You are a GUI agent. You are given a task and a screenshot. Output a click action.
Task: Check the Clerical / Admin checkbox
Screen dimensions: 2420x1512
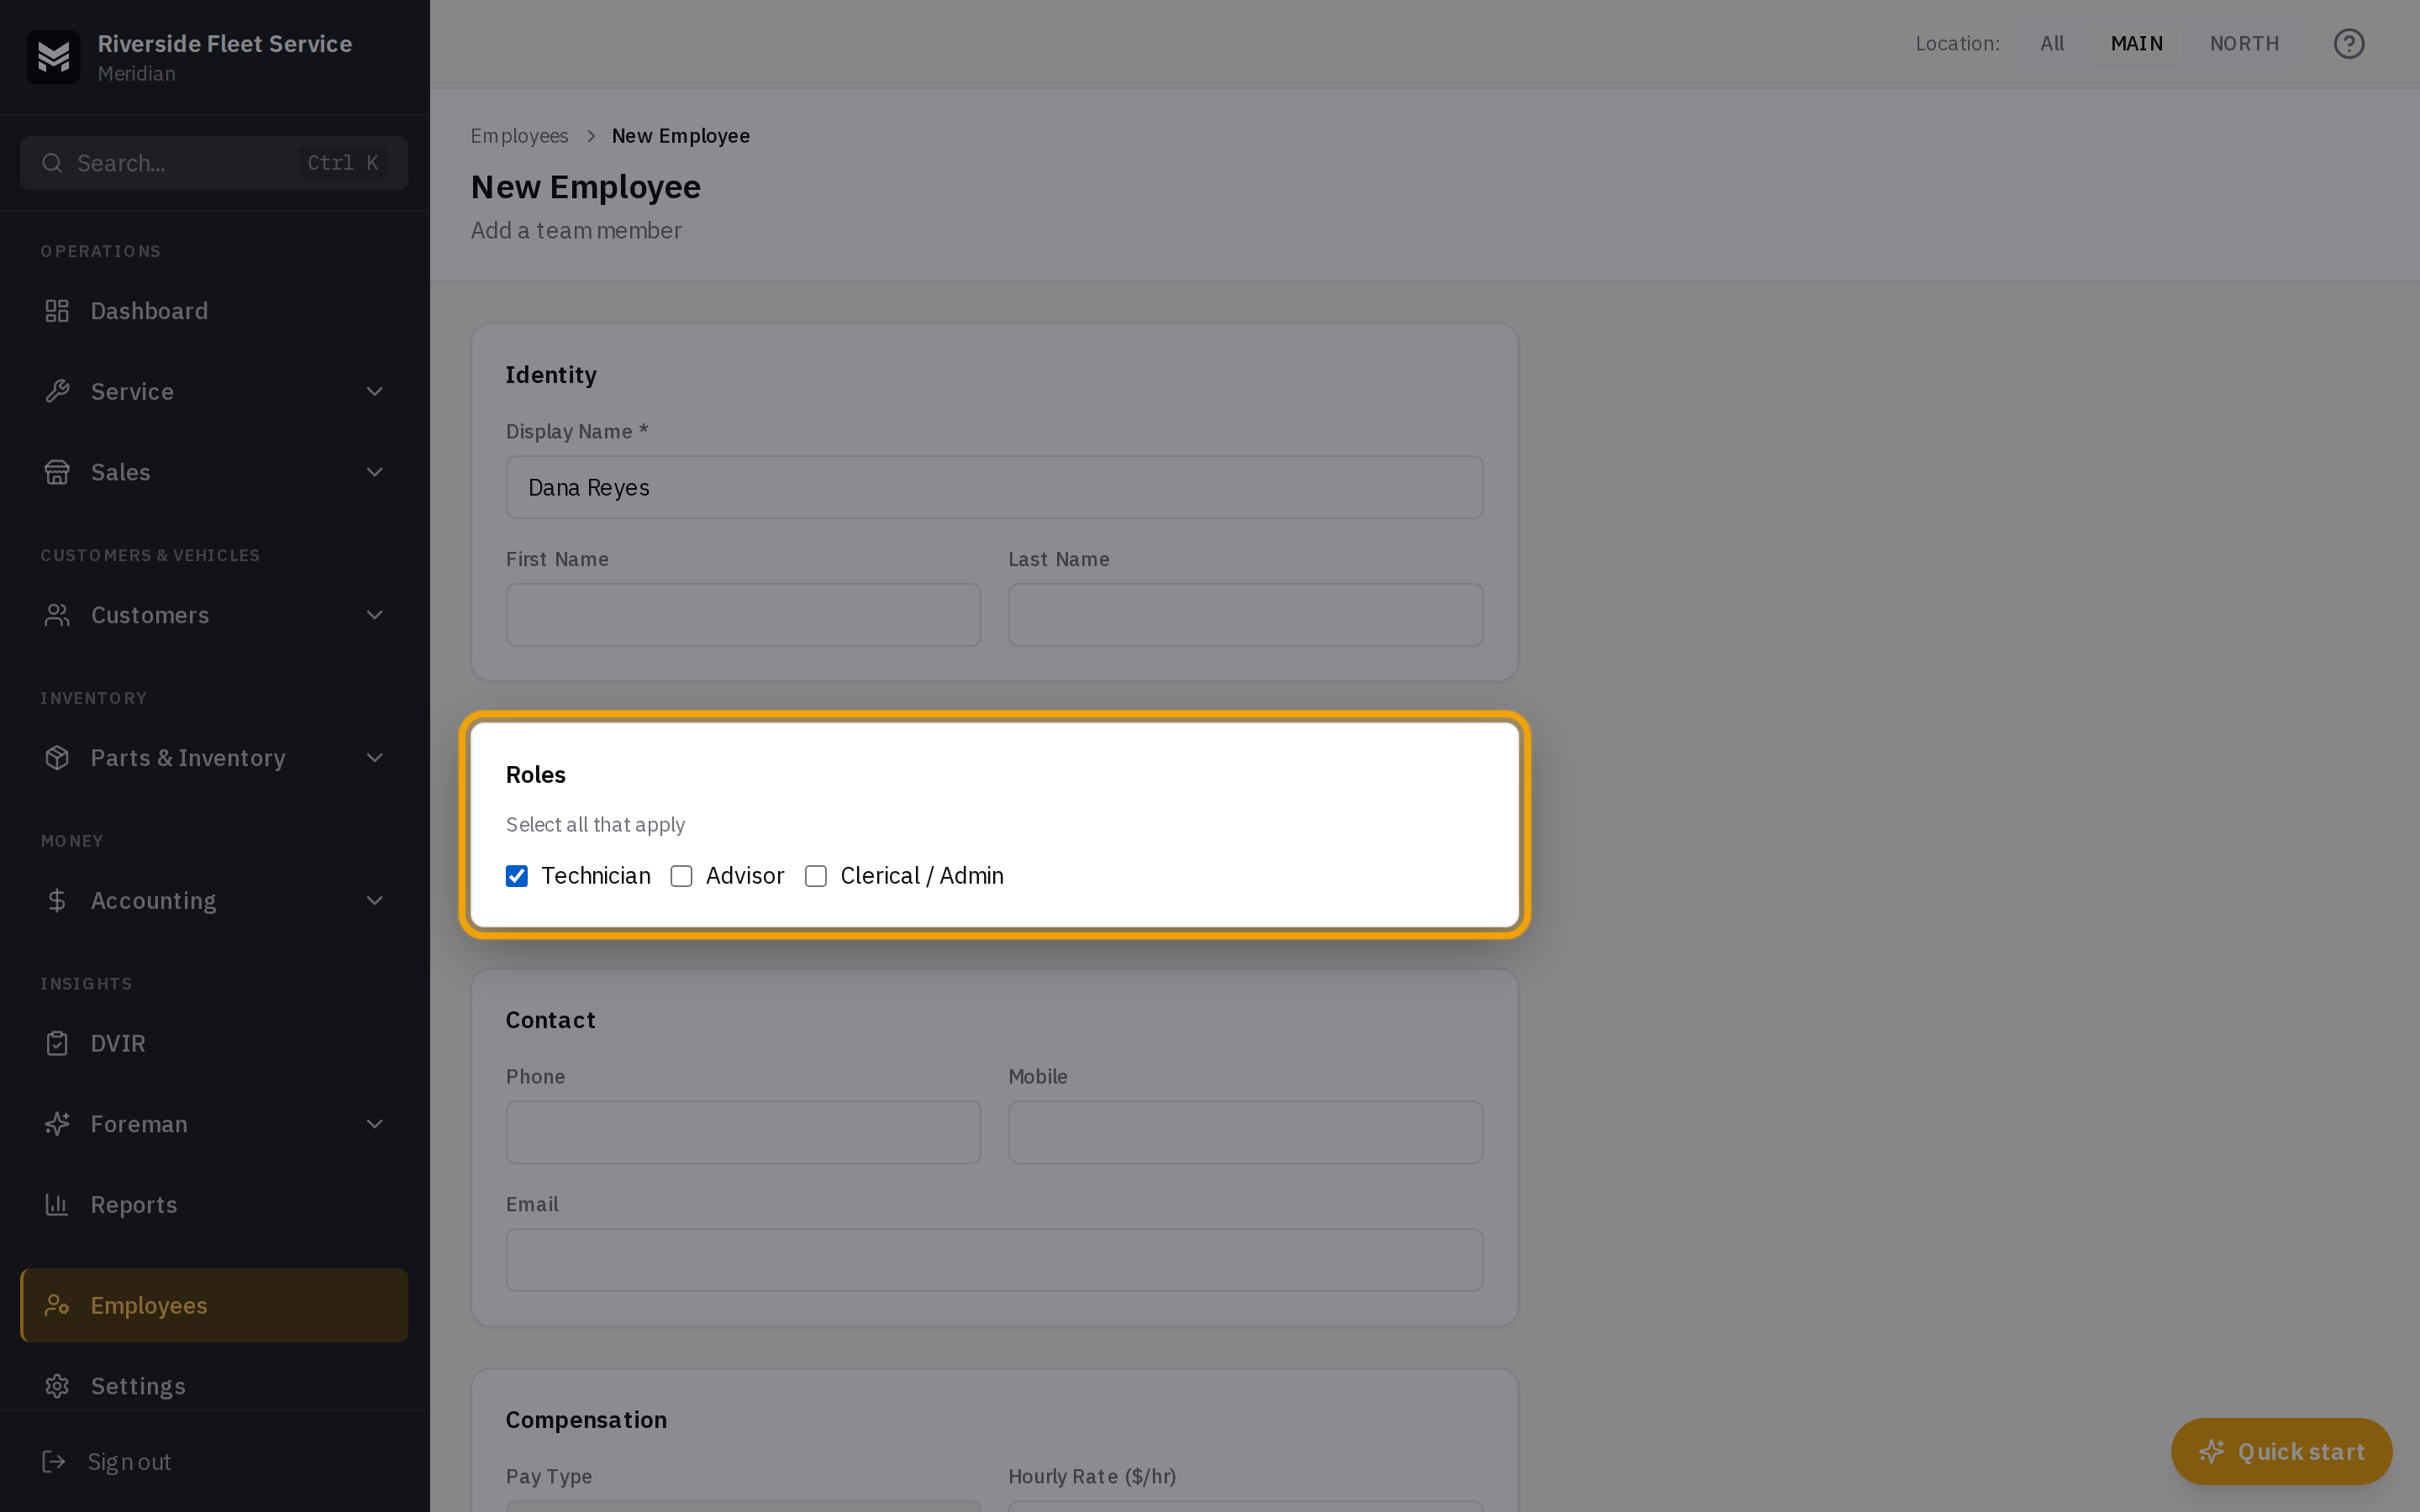[x=816, y=876]
